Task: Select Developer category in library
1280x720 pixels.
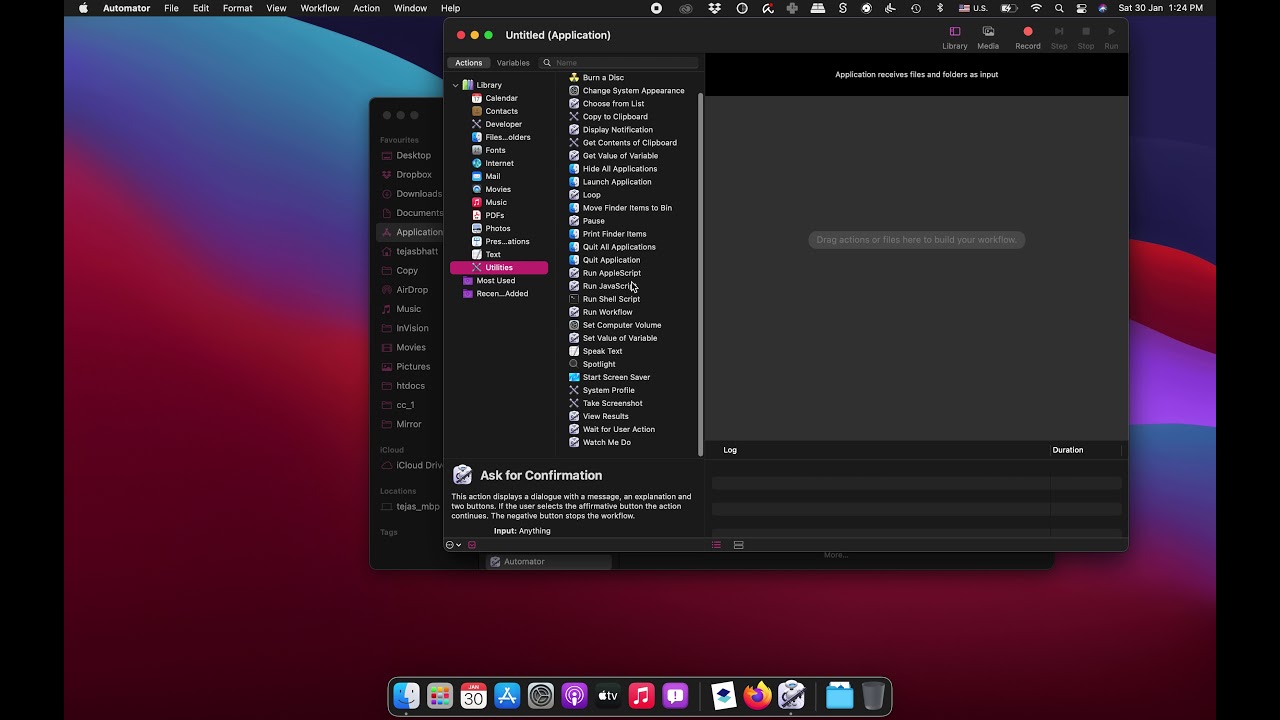Action: click(503, 124)
